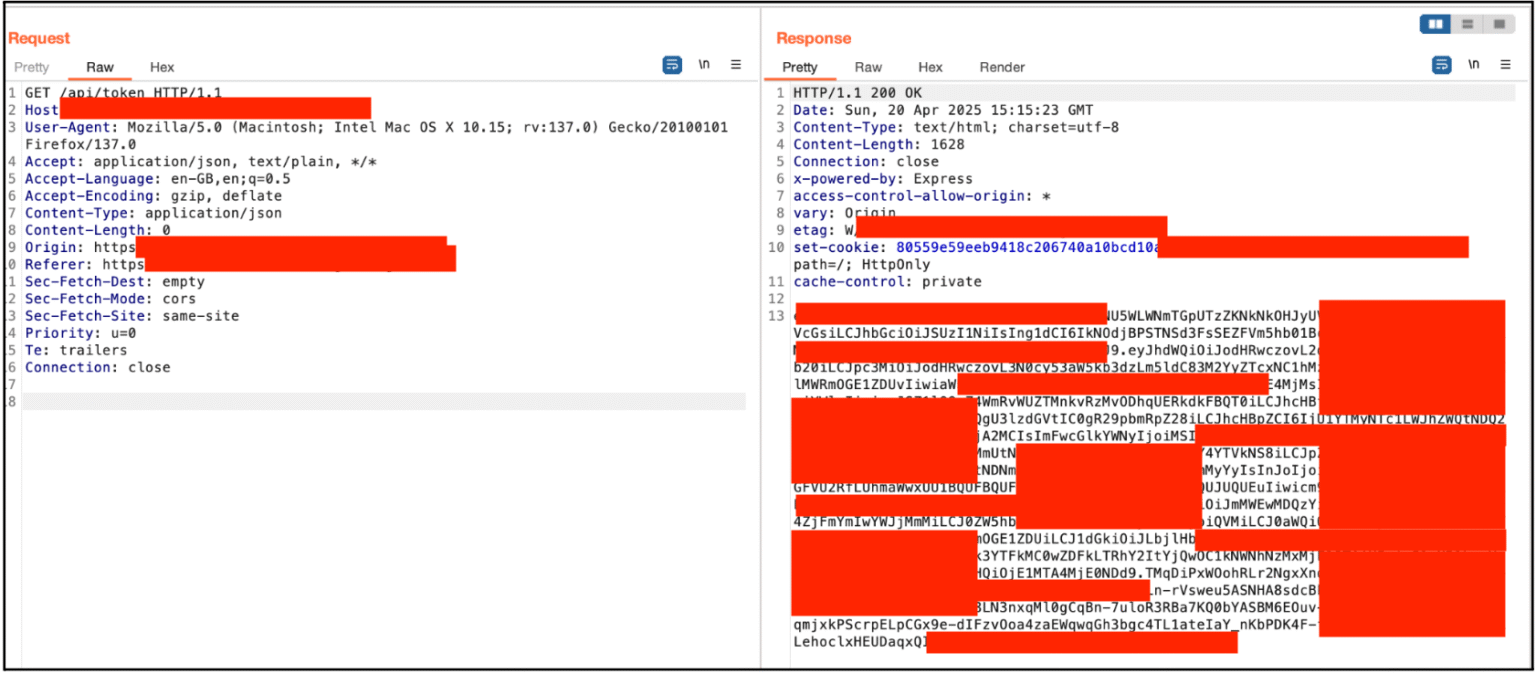Click the 'Content-Type: text/html; charset=utf-8' line

(x=956, y=127)
